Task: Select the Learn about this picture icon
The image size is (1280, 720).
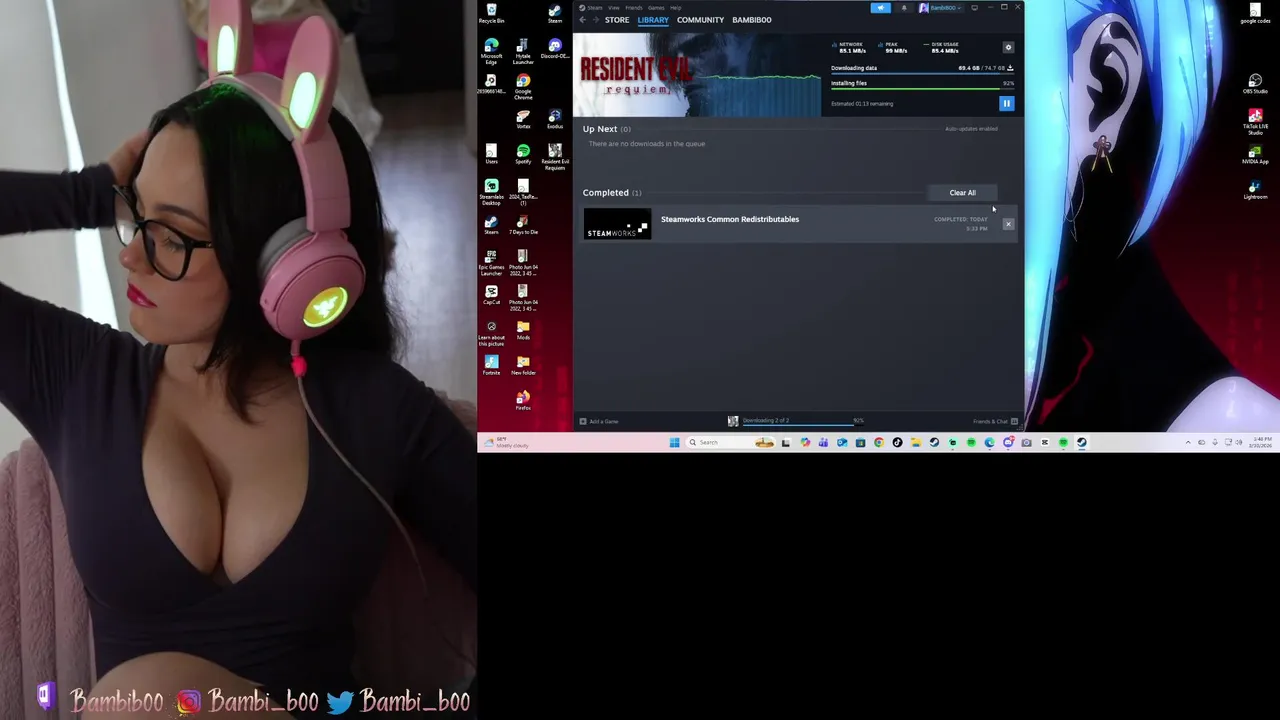Action: [x=491, y=333]
